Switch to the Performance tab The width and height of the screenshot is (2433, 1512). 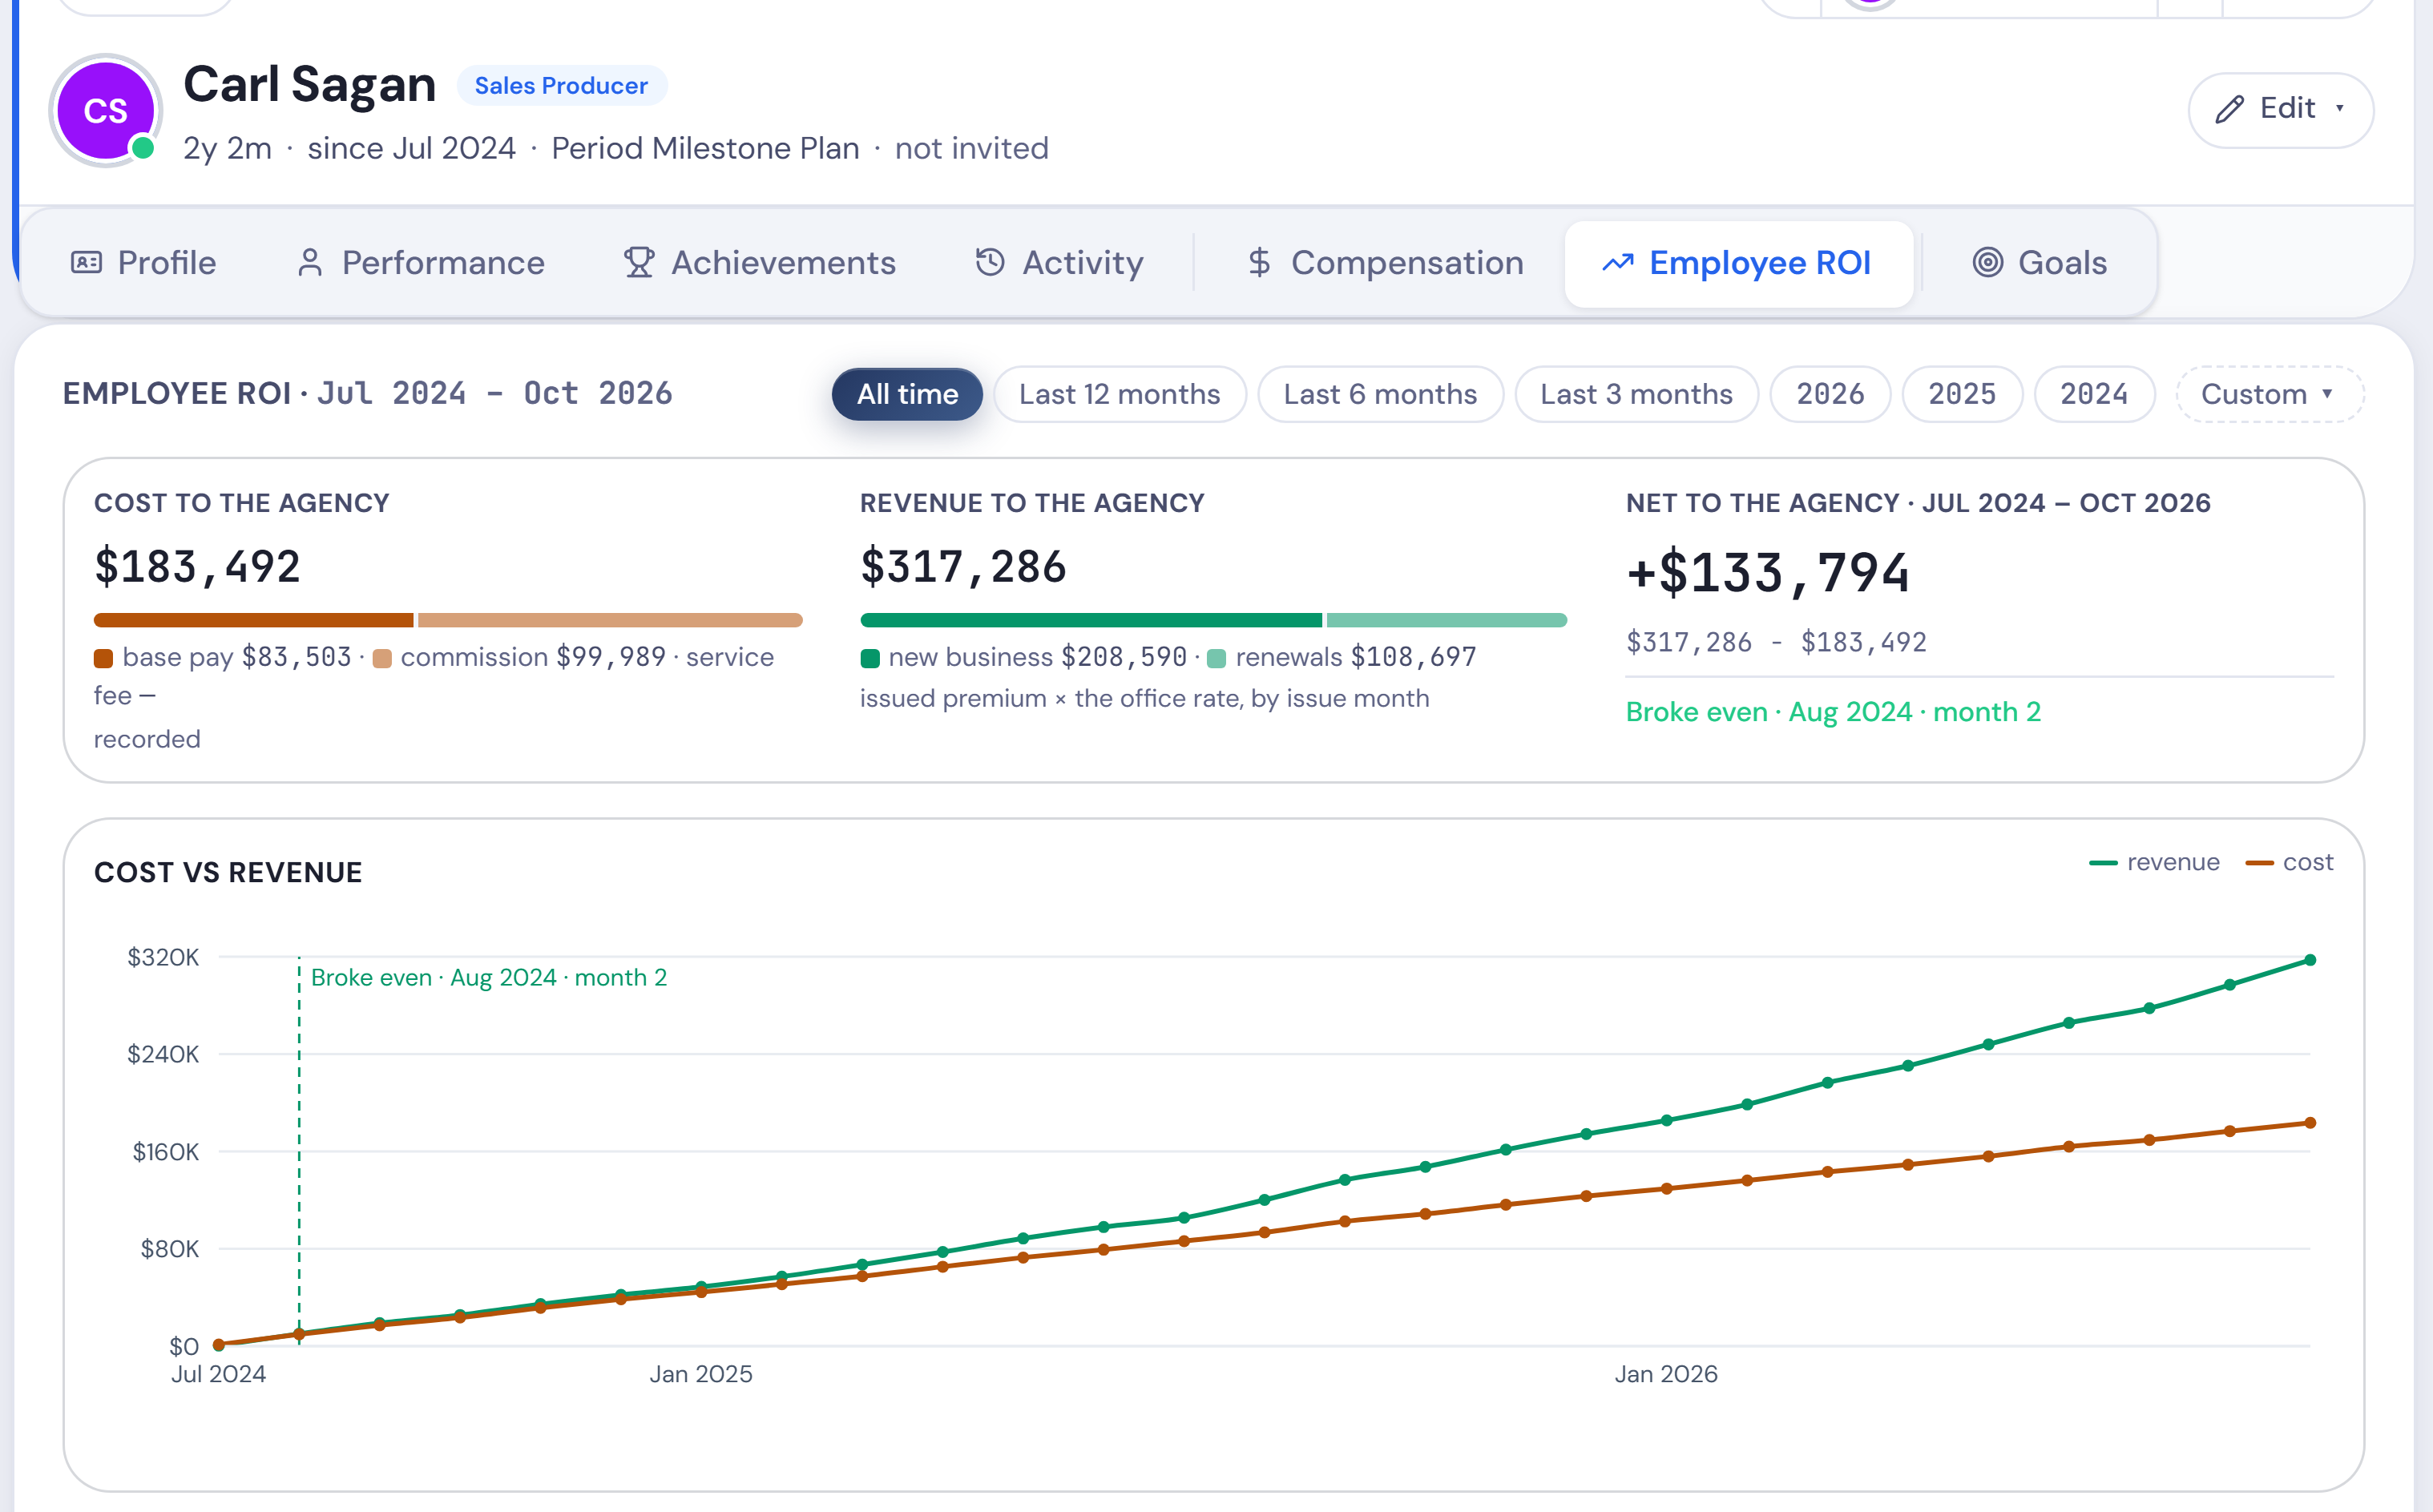[421, 263]
